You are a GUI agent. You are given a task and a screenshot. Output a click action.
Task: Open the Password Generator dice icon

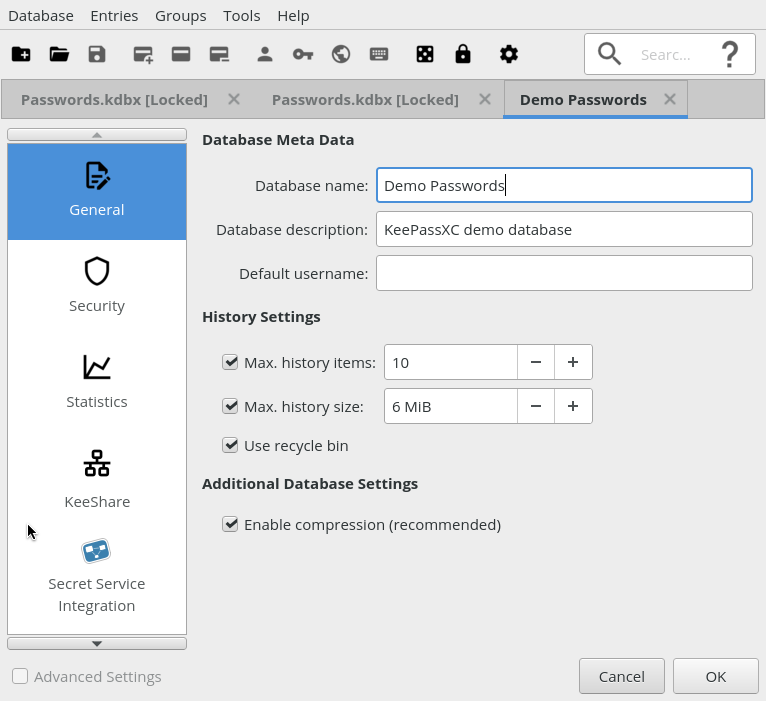tap(425, 54)
